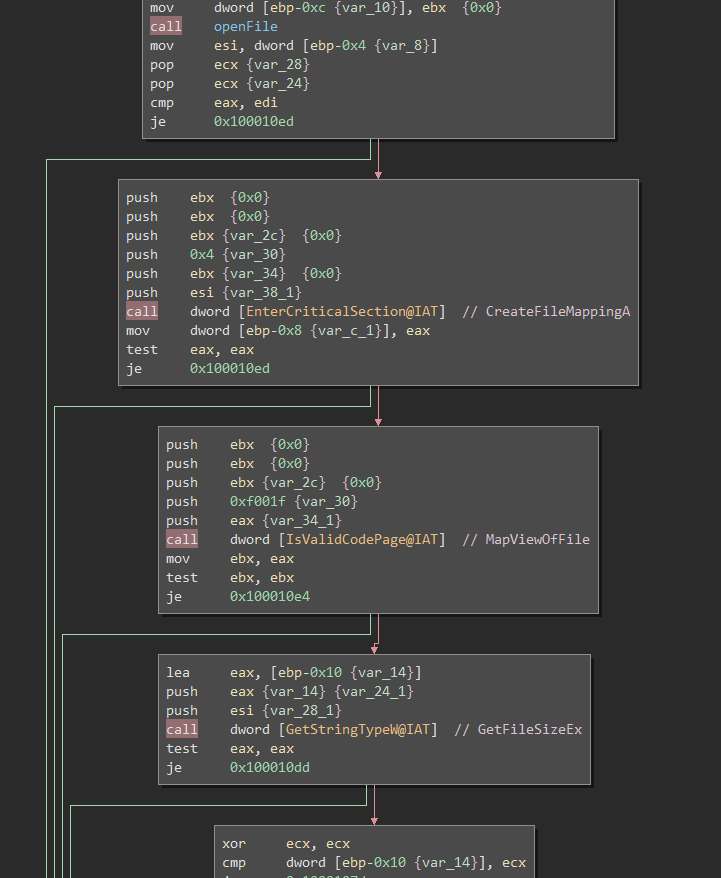Follow 0x100010ed in the CreateFileMappingA block
This screenshot has height=878, width=721.
pyautogui.click(x=230, y=368)
